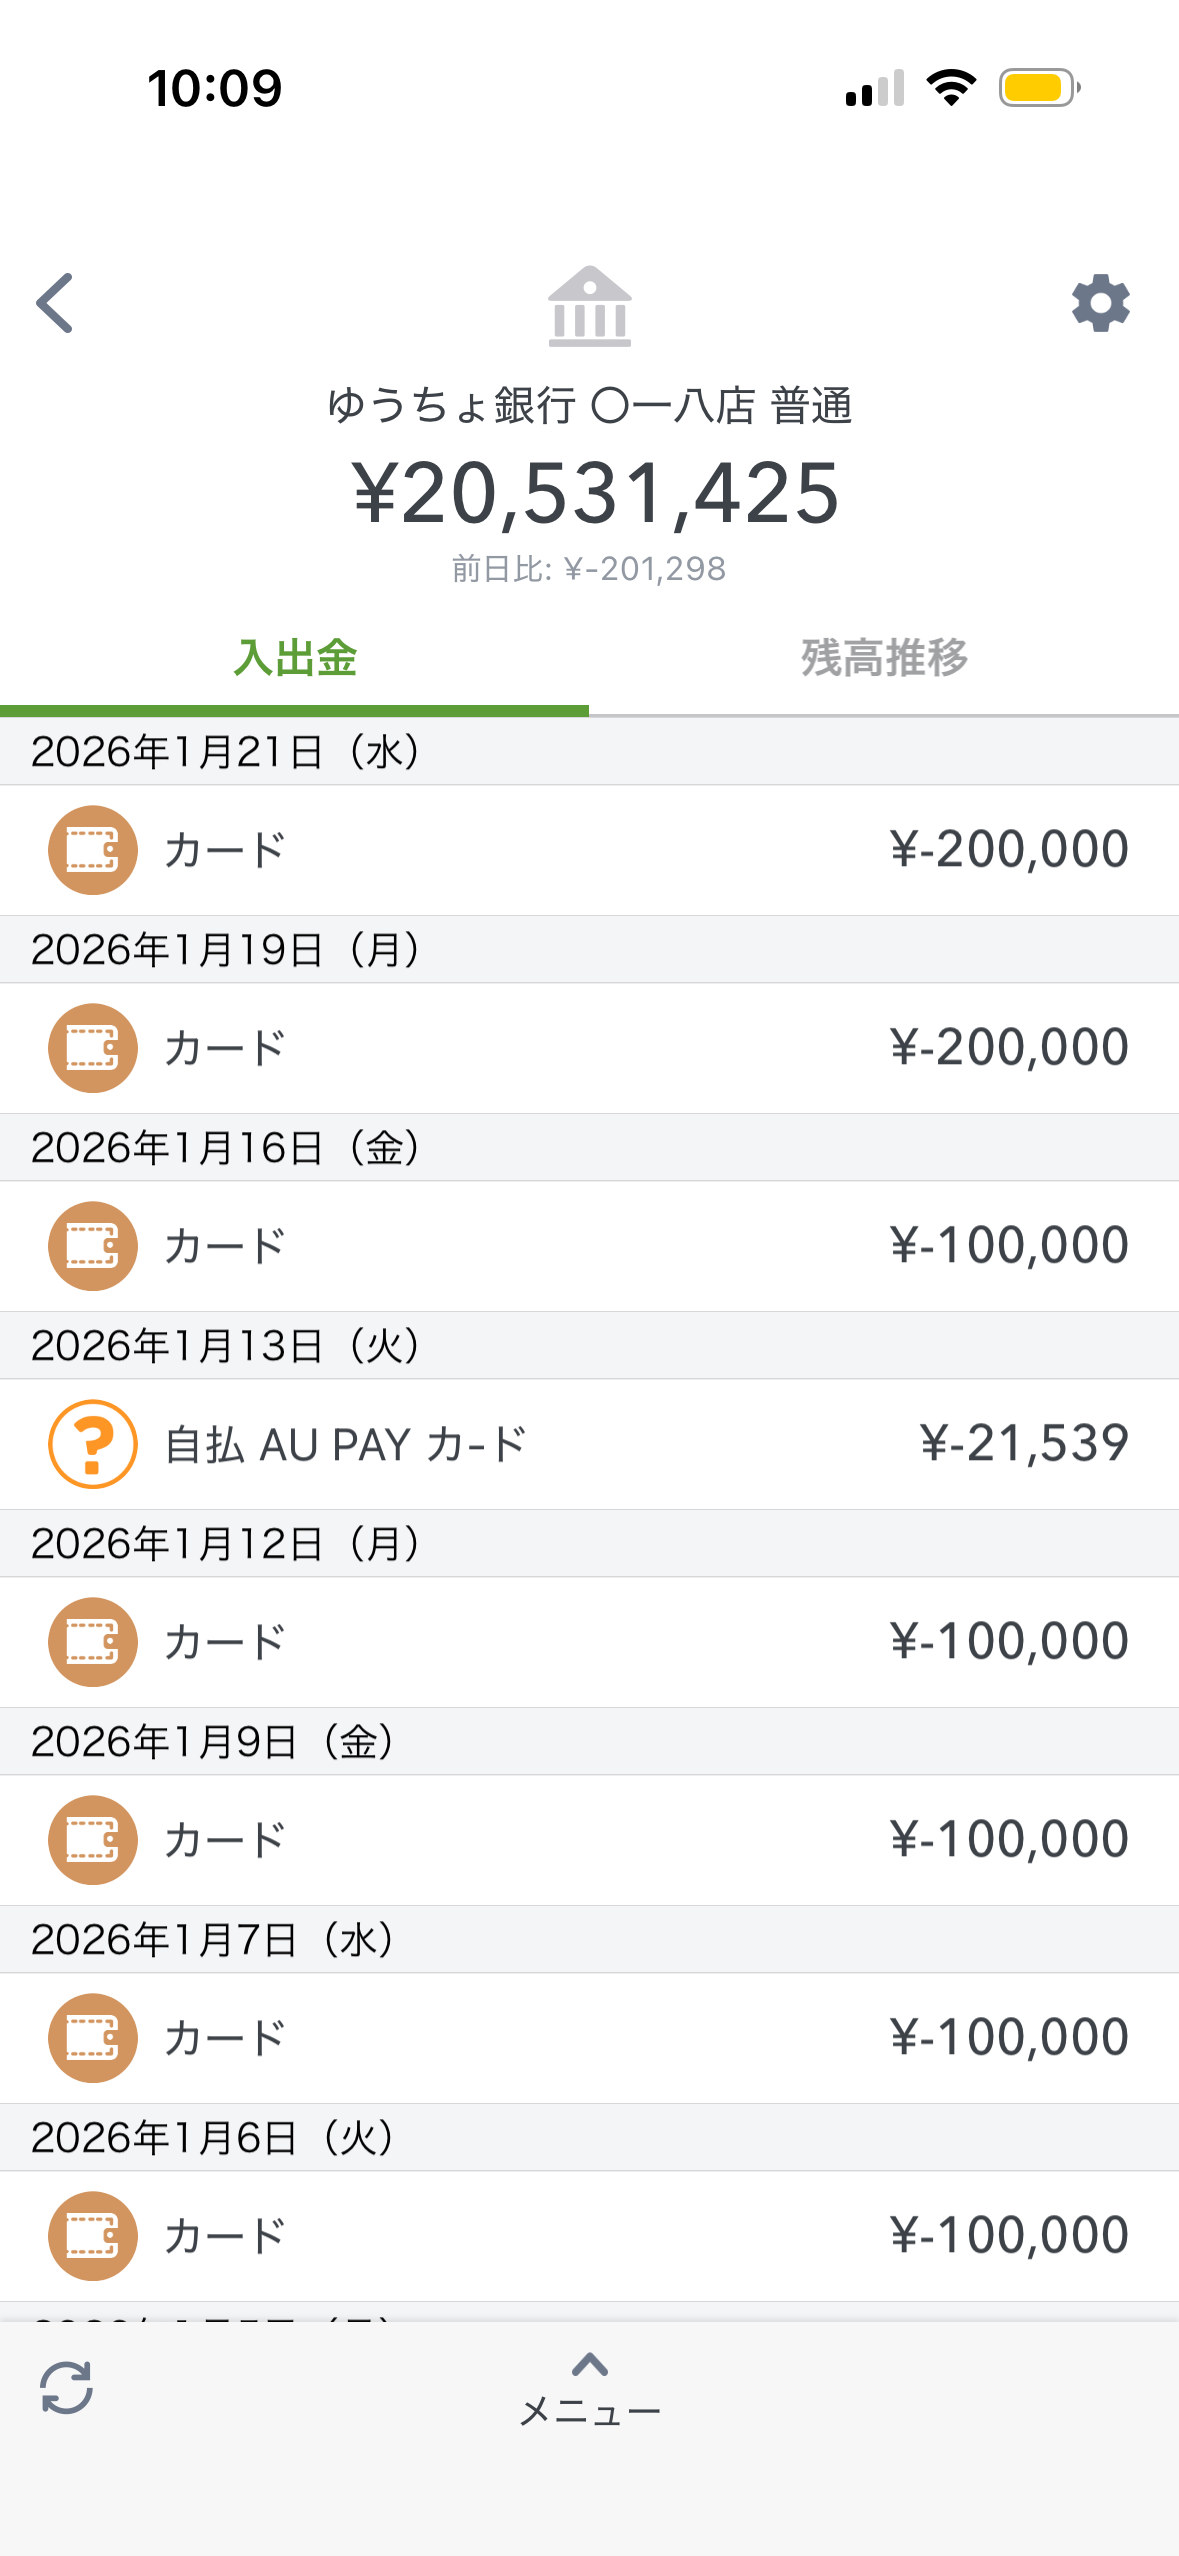Open account settings gear icon
The image size is (1179, 2556).
pos(1100,303)
